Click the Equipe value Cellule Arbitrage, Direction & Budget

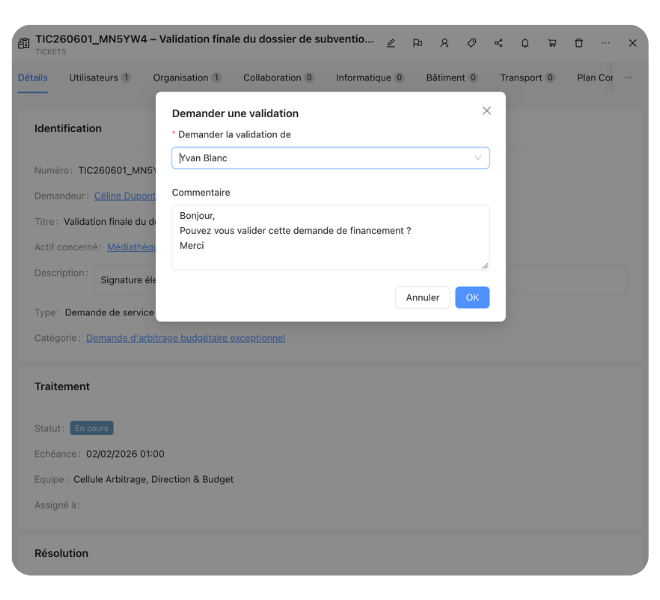(153, 479)
